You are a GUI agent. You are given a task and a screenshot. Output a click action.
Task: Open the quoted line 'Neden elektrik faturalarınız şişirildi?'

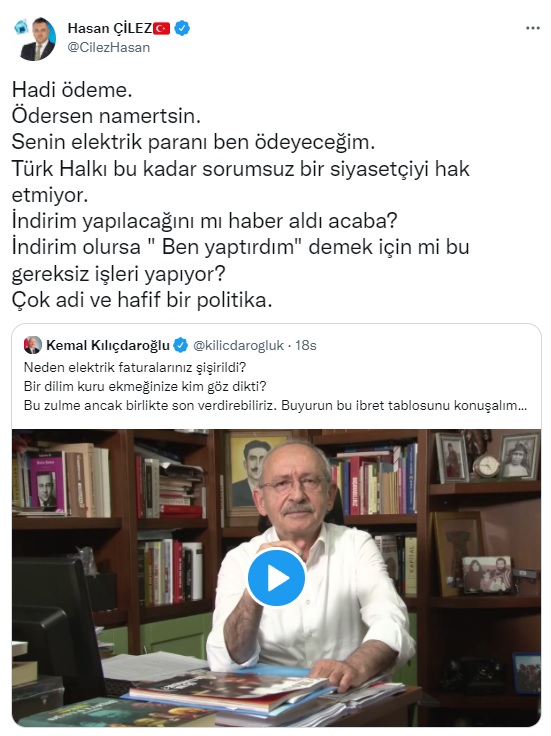(x=135, y=367)
